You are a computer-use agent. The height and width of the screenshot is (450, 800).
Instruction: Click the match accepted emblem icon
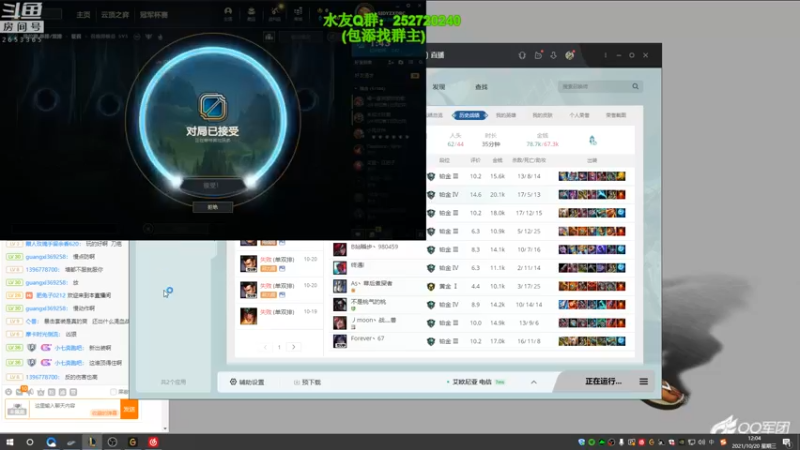tap(213, 107)
